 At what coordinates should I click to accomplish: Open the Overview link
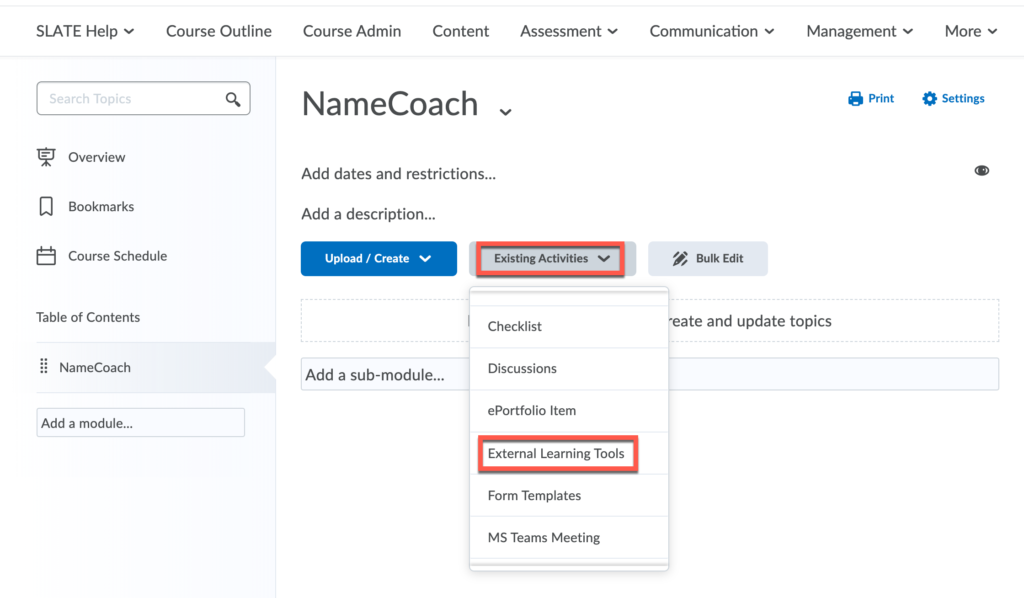tap(97, 157)
